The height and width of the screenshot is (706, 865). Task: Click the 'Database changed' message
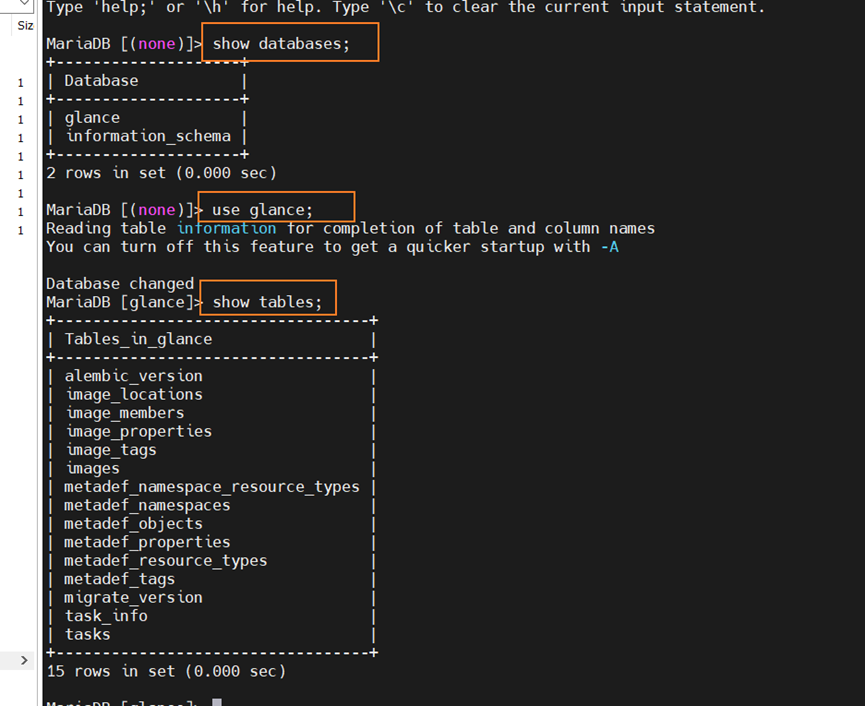click(120, 284)
